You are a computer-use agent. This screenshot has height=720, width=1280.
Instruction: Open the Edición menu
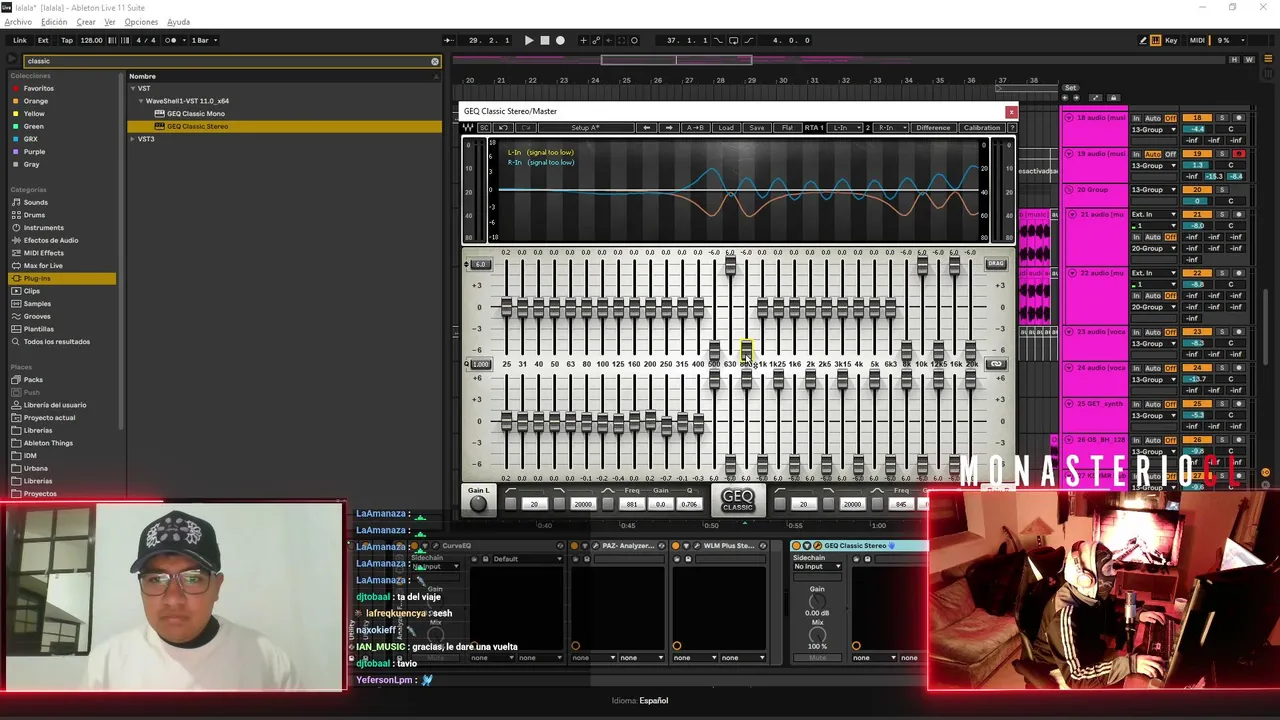click(54, 22)
